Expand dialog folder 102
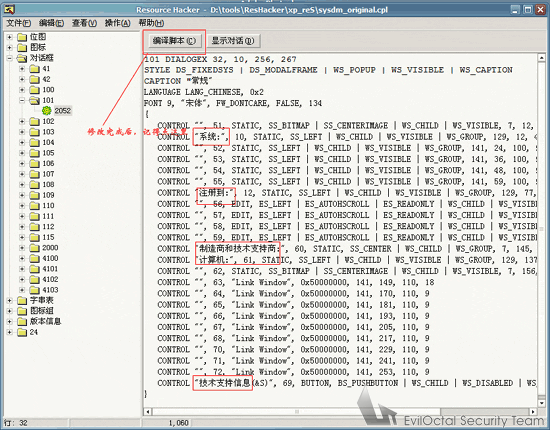550x430 pixels. click(22, 121)
